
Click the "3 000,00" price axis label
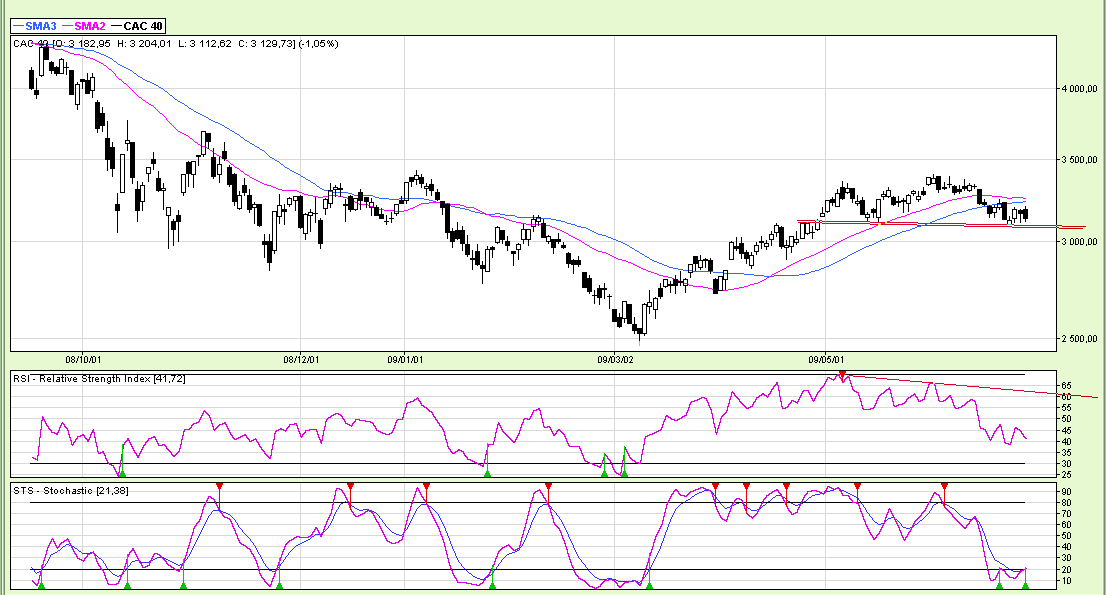(x=1079, y=242)
